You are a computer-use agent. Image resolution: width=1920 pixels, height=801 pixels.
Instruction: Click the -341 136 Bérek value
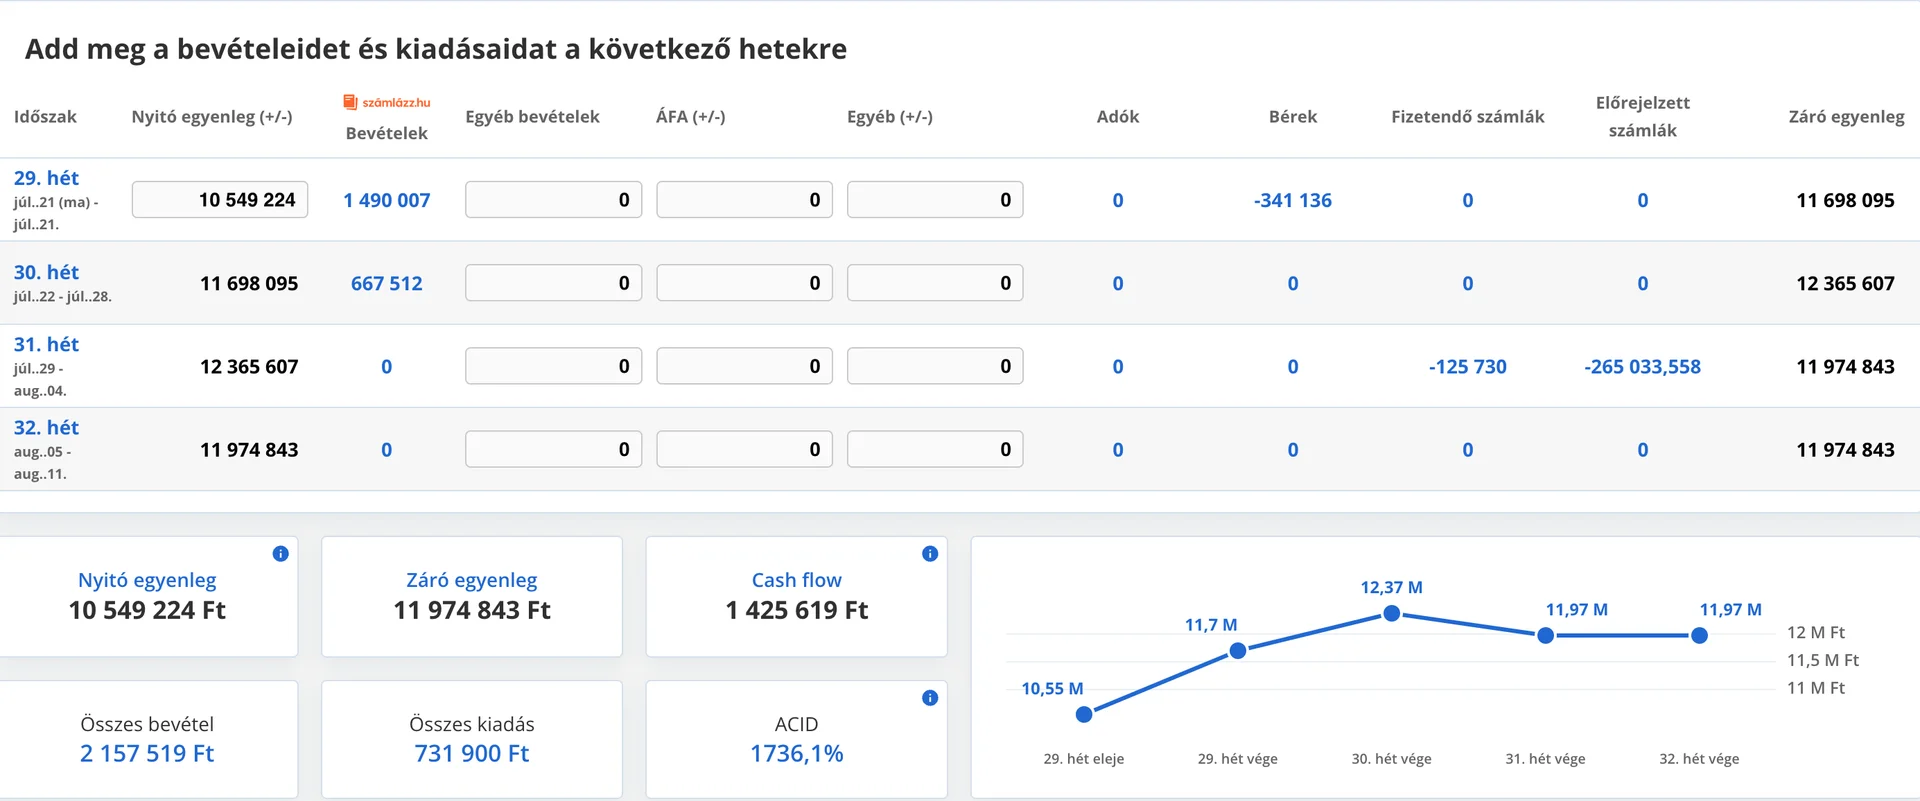[1293, 200]
